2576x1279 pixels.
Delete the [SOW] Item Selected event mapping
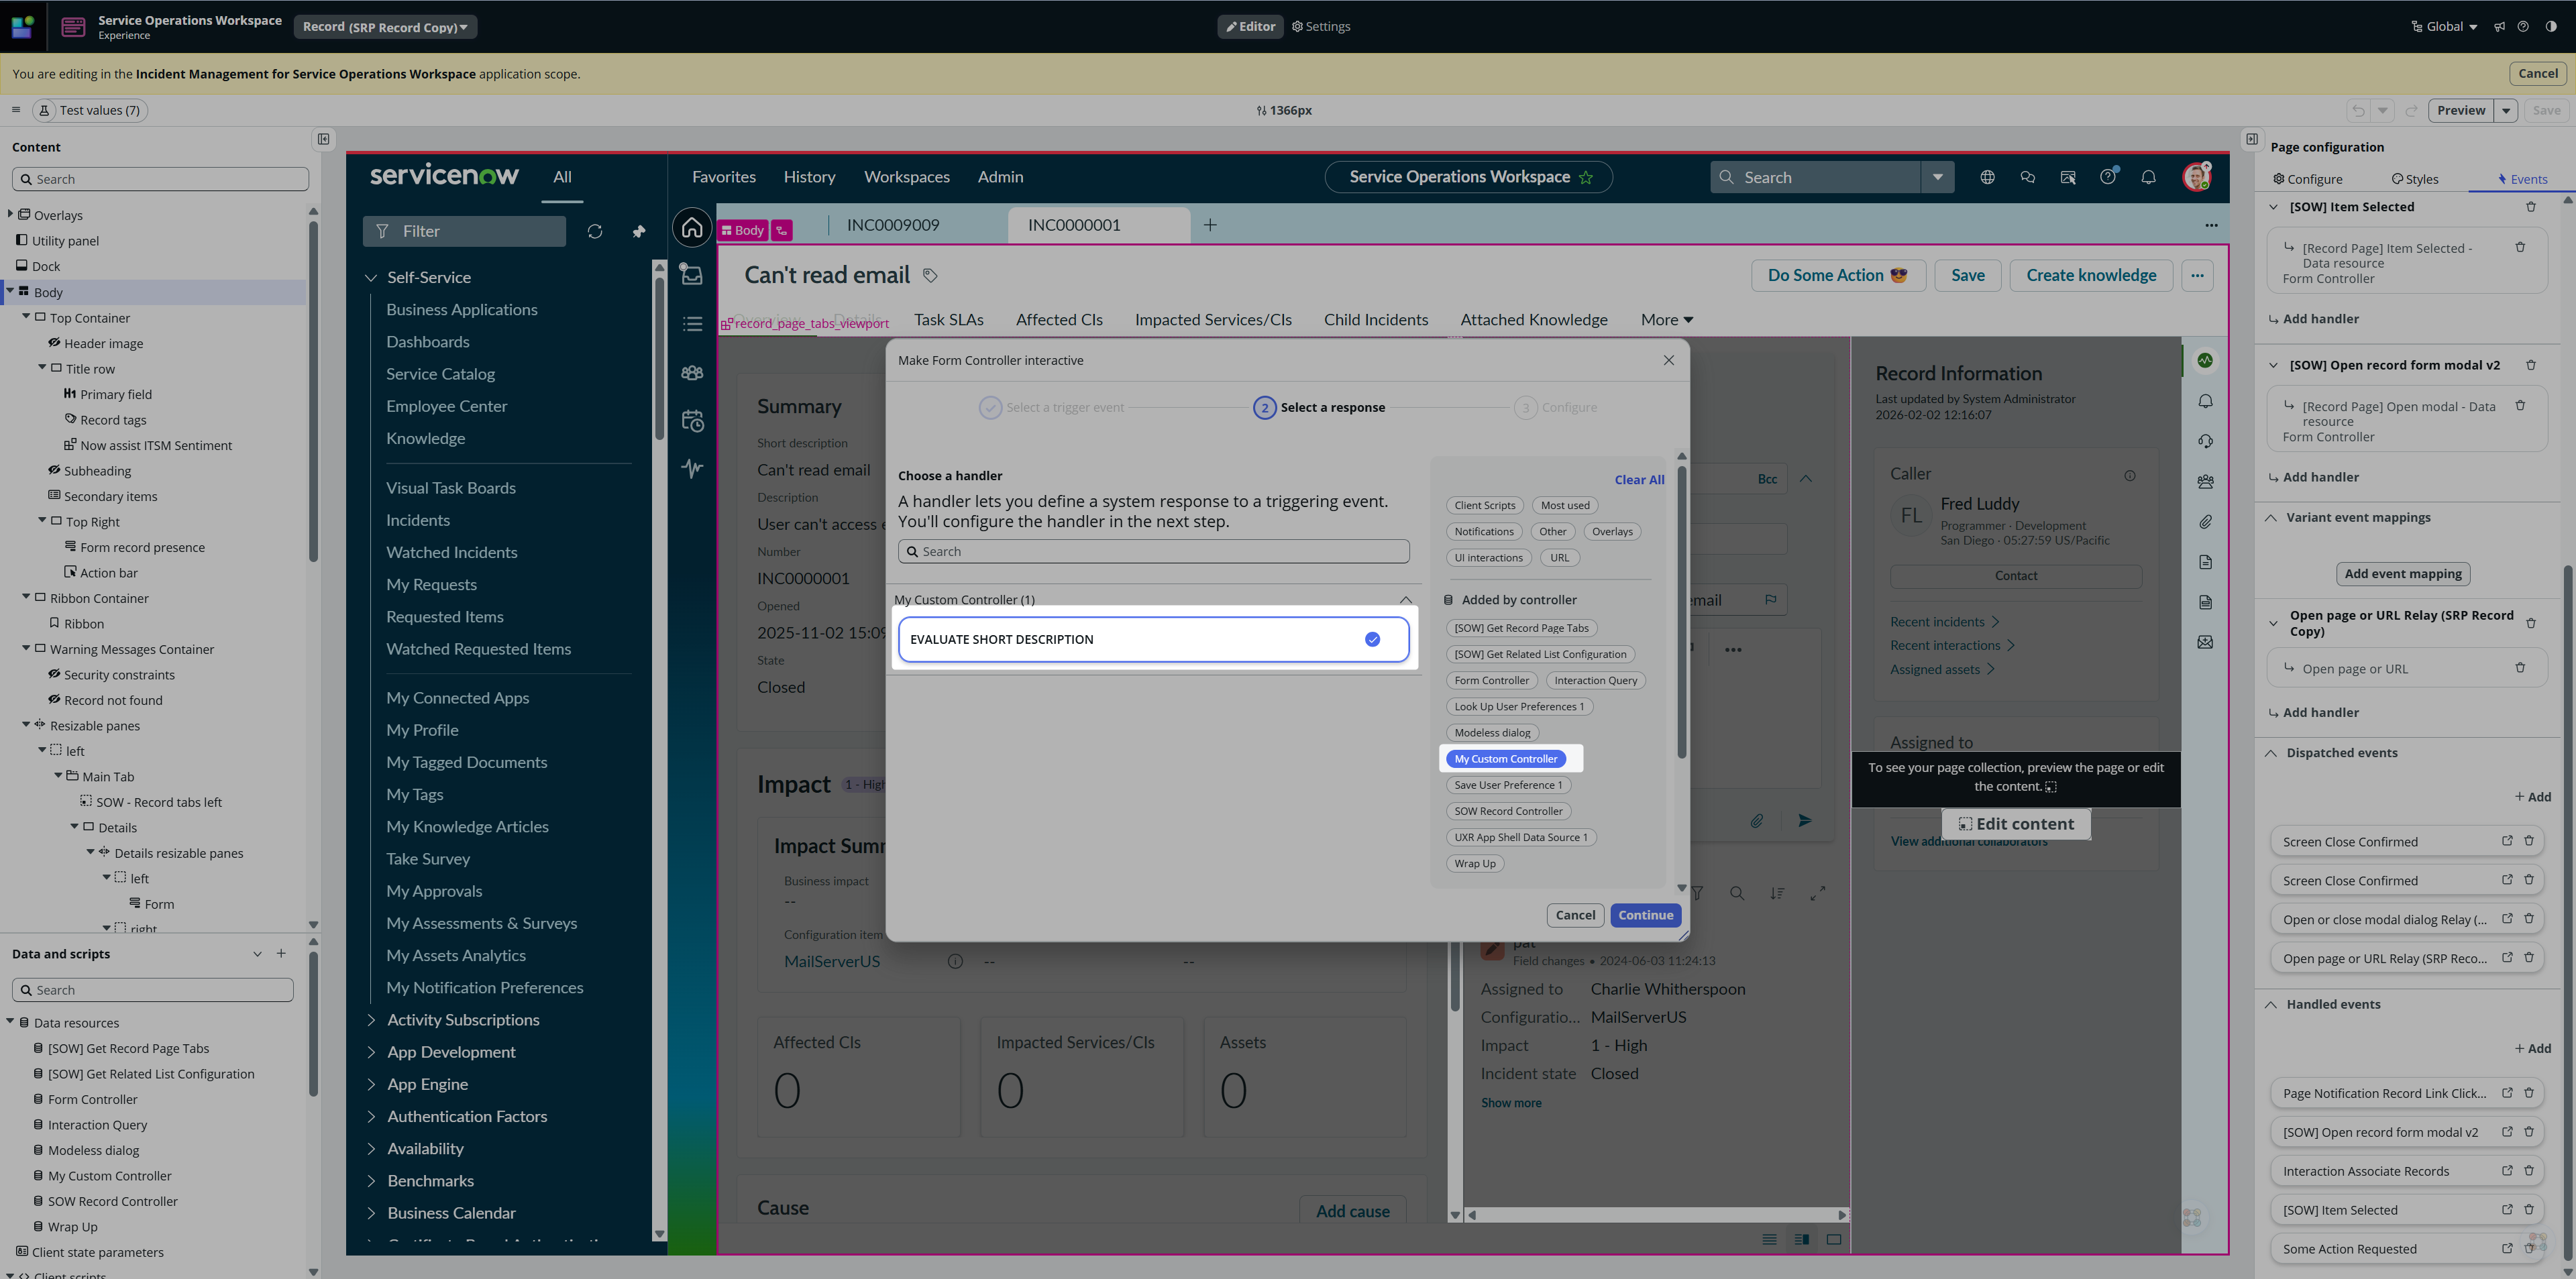[2530, 207]
